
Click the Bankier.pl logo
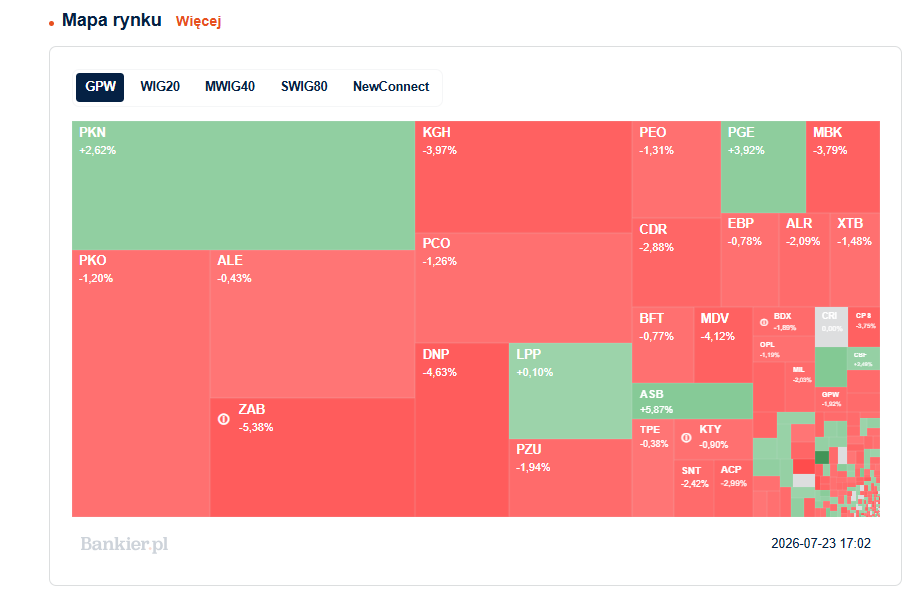(124, 544)
